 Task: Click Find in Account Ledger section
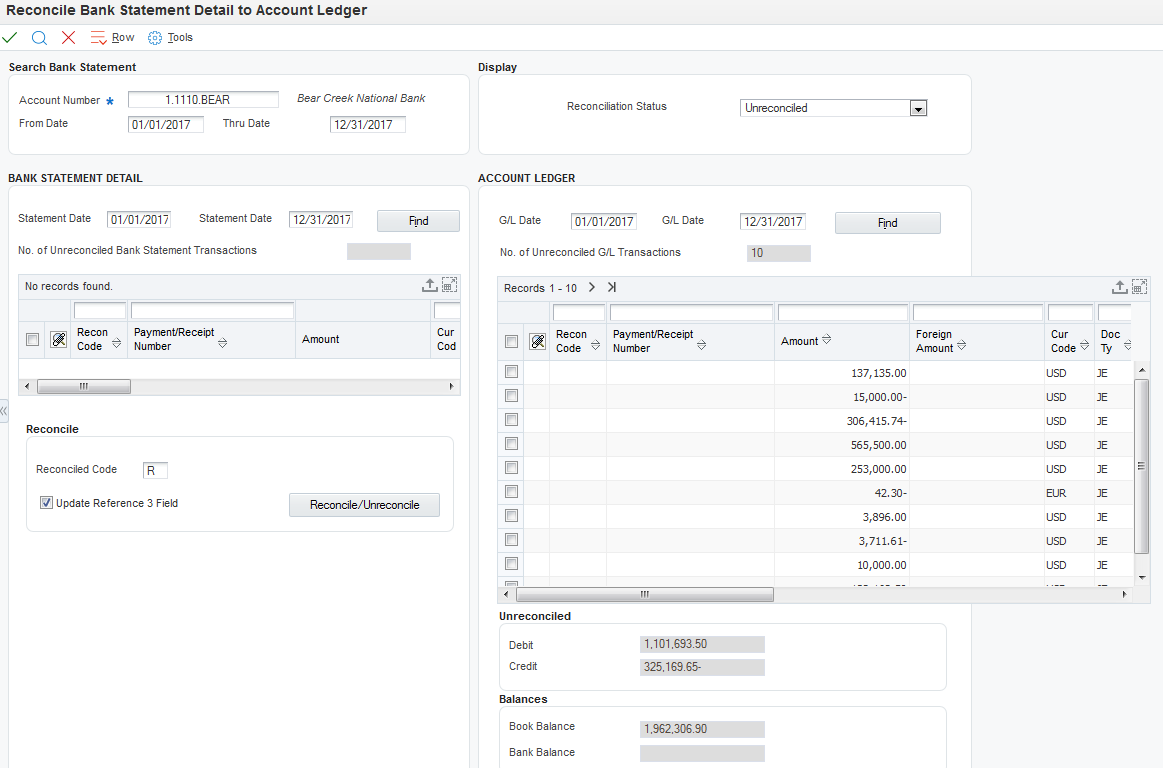(887, 223)
